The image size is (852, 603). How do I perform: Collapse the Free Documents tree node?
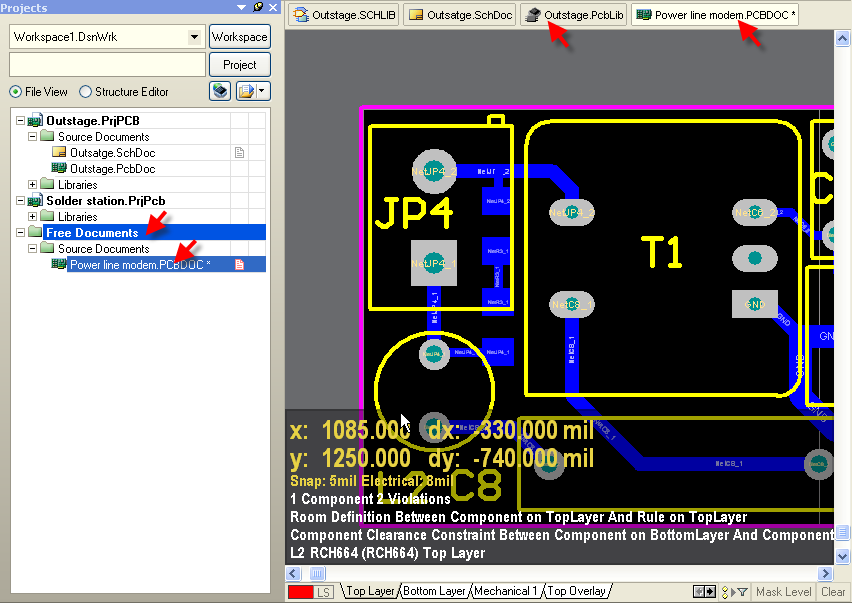(20, 233)
